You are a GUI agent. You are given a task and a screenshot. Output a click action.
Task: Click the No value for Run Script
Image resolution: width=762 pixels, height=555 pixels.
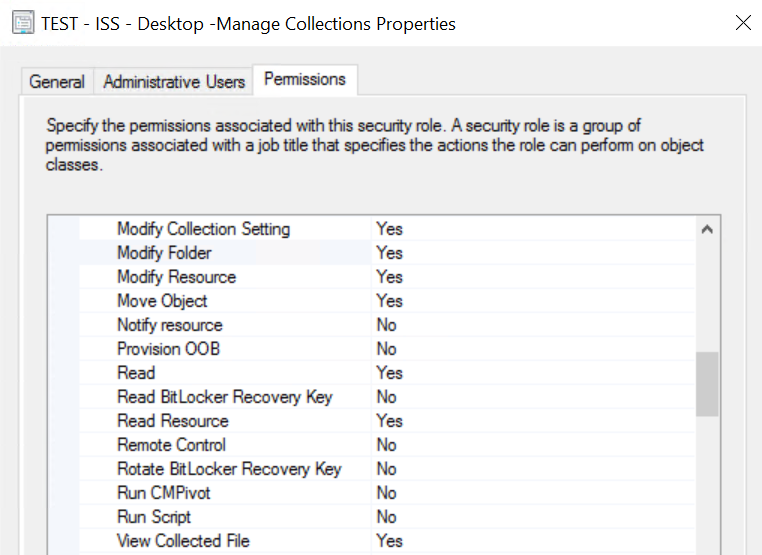point(387,517)
